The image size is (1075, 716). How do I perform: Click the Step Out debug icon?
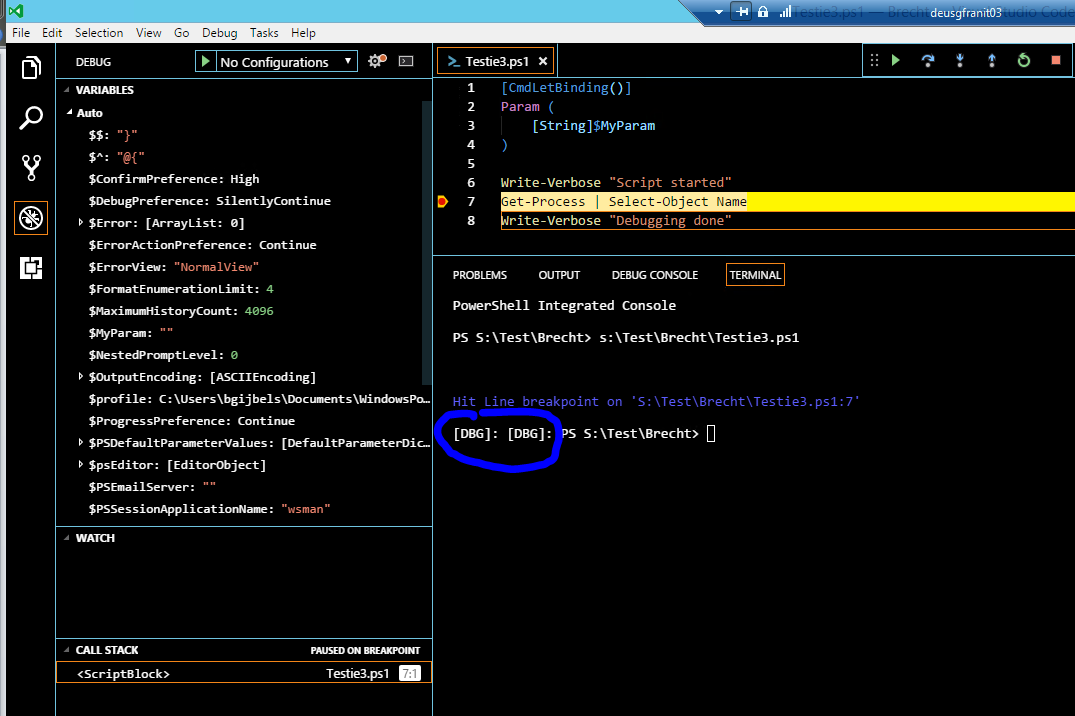pyautogui.click(x=992, y=60)
